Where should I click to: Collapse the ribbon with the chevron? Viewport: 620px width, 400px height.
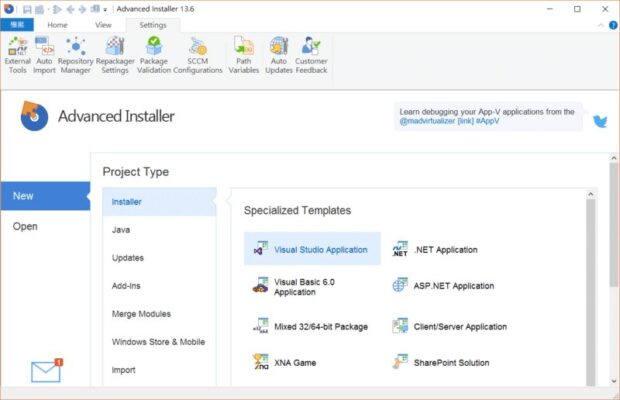coord(601,25)
